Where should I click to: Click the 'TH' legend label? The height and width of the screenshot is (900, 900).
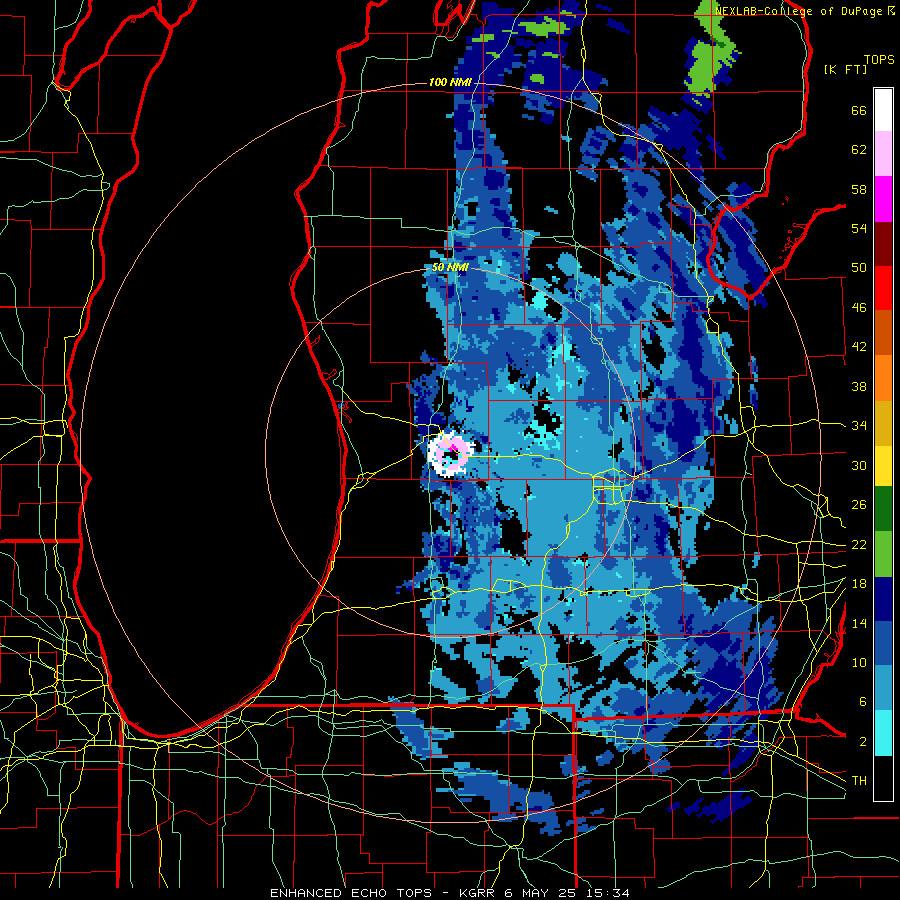pos(859,780)
